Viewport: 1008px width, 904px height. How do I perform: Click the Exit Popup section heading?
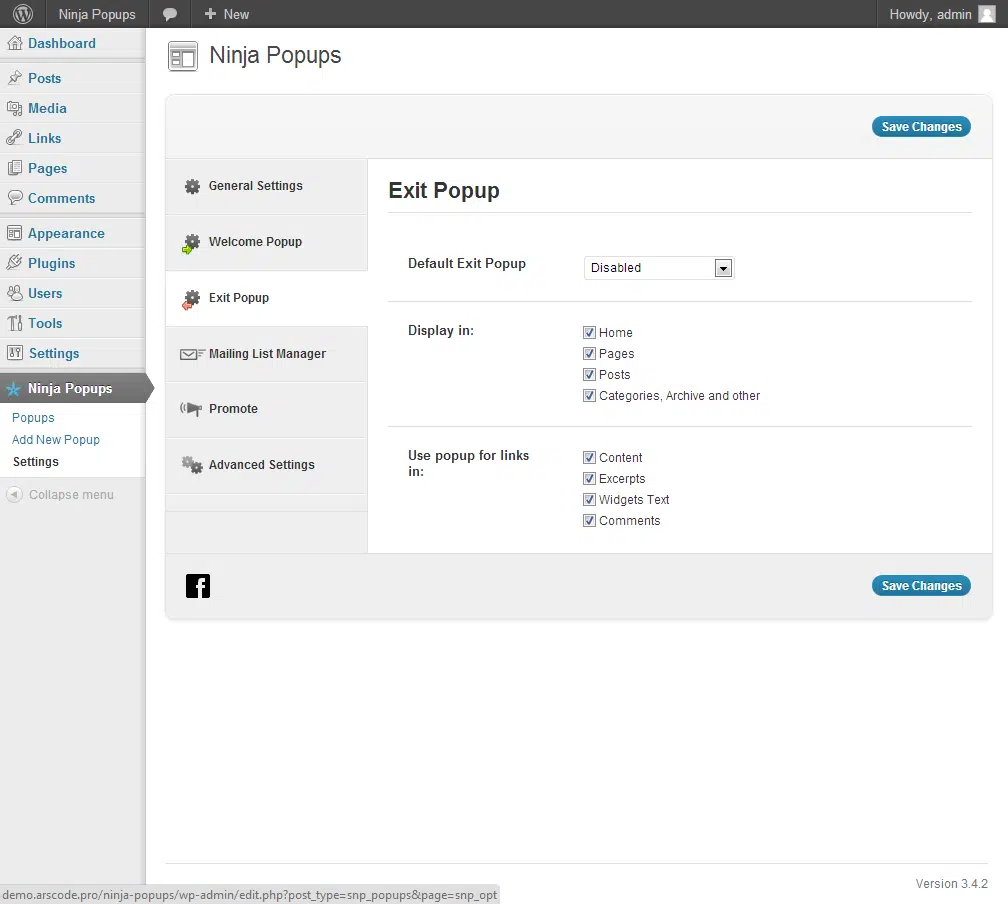point(444,190)
